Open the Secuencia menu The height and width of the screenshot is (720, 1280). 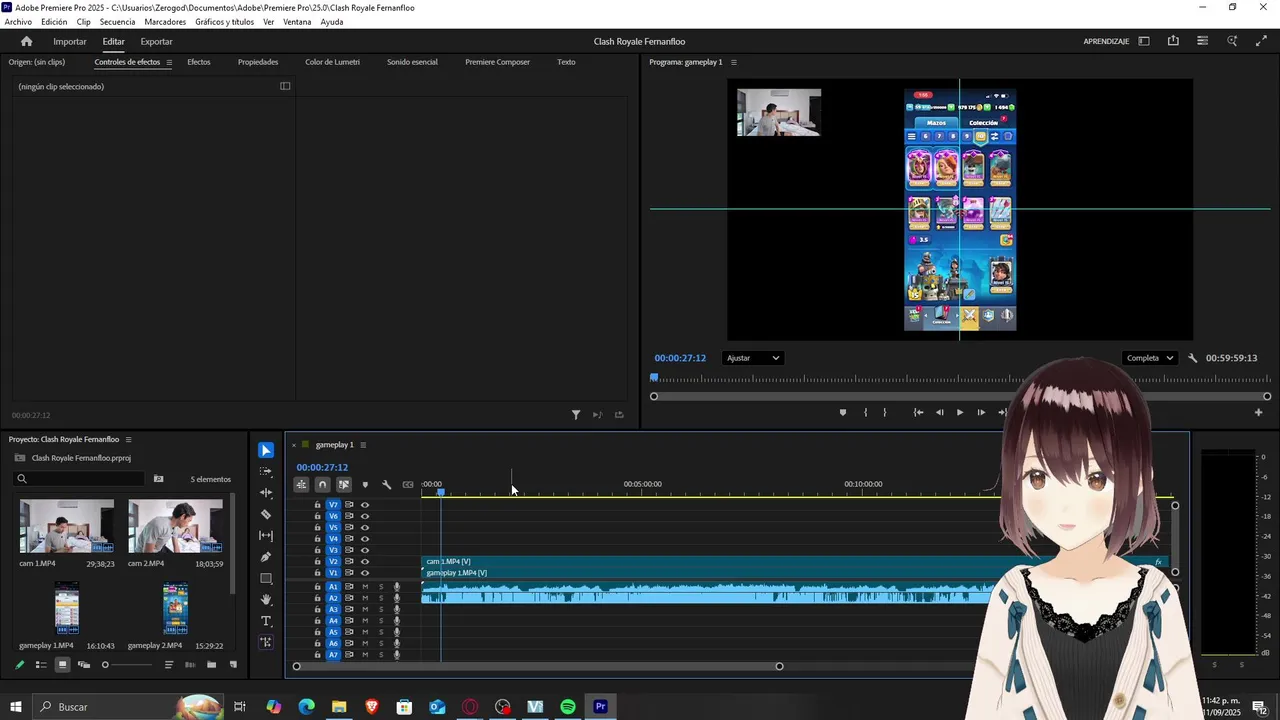click(117, 22)
